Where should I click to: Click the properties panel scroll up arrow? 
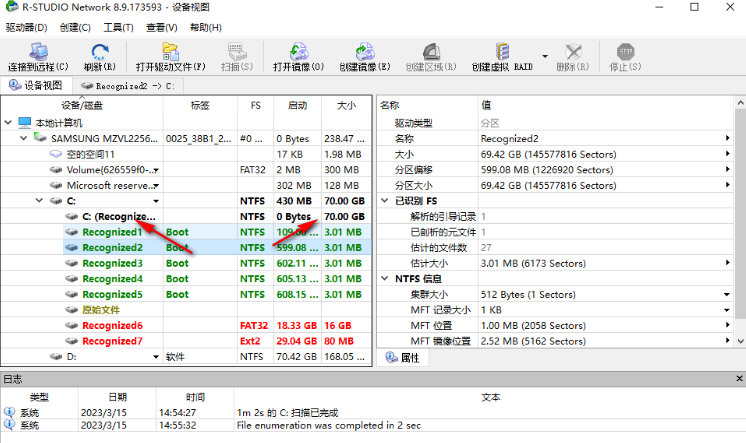click(x=740, y=103)
